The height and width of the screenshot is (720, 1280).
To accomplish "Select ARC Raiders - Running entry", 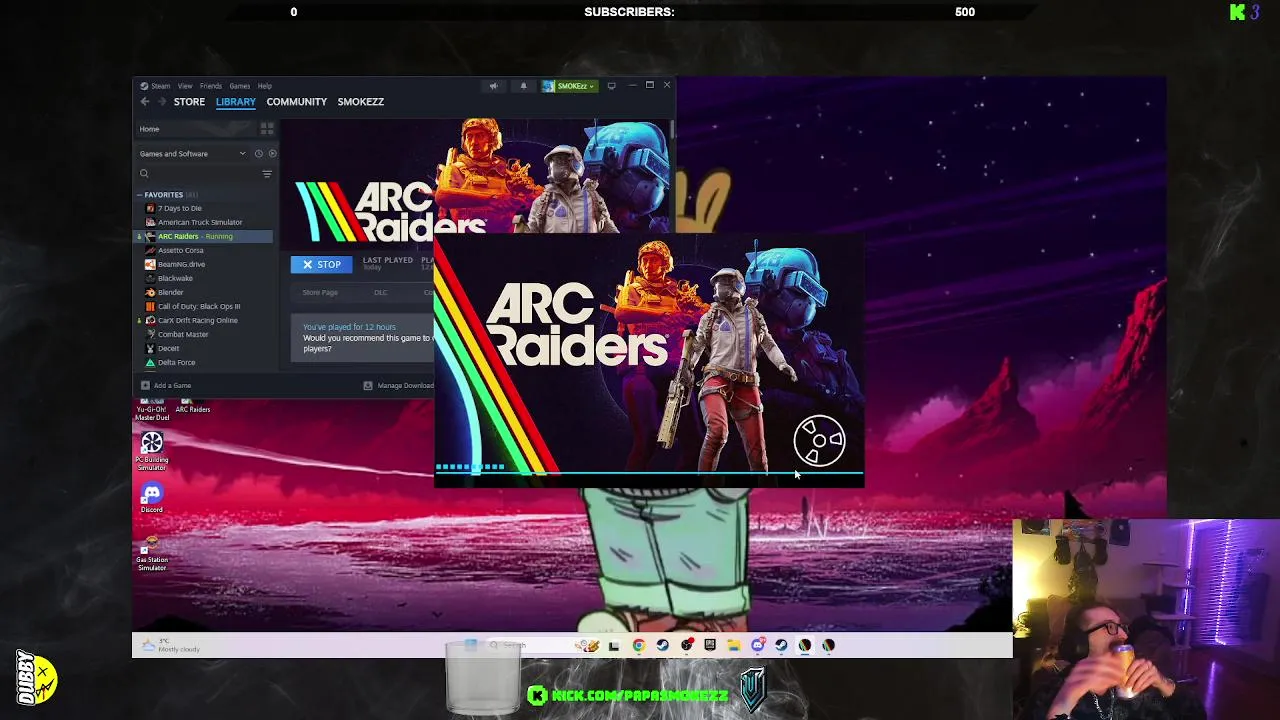I will [203, 236].
